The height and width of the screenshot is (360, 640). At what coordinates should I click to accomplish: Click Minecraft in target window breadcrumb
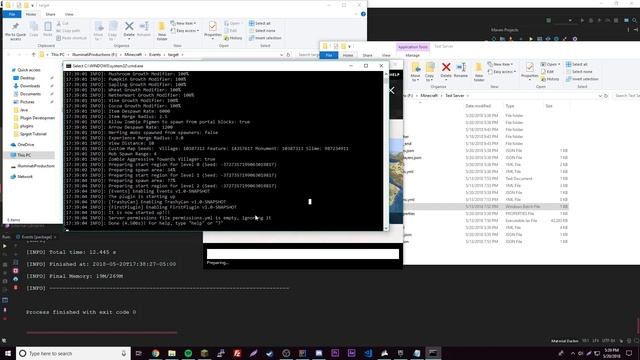pos(133,54)
